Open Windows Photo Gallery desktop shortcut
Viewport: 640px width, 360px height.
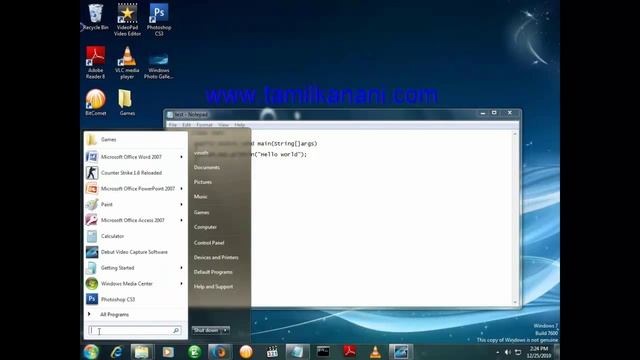tap(159, 65)
